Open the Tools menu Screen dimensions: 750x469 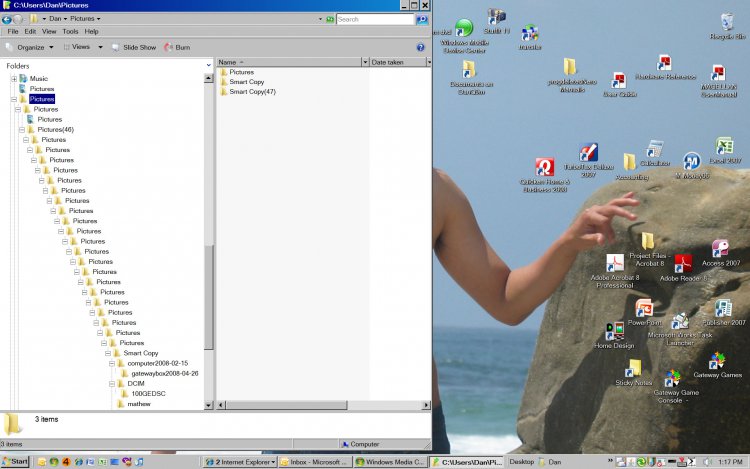[x=70, y=32]
